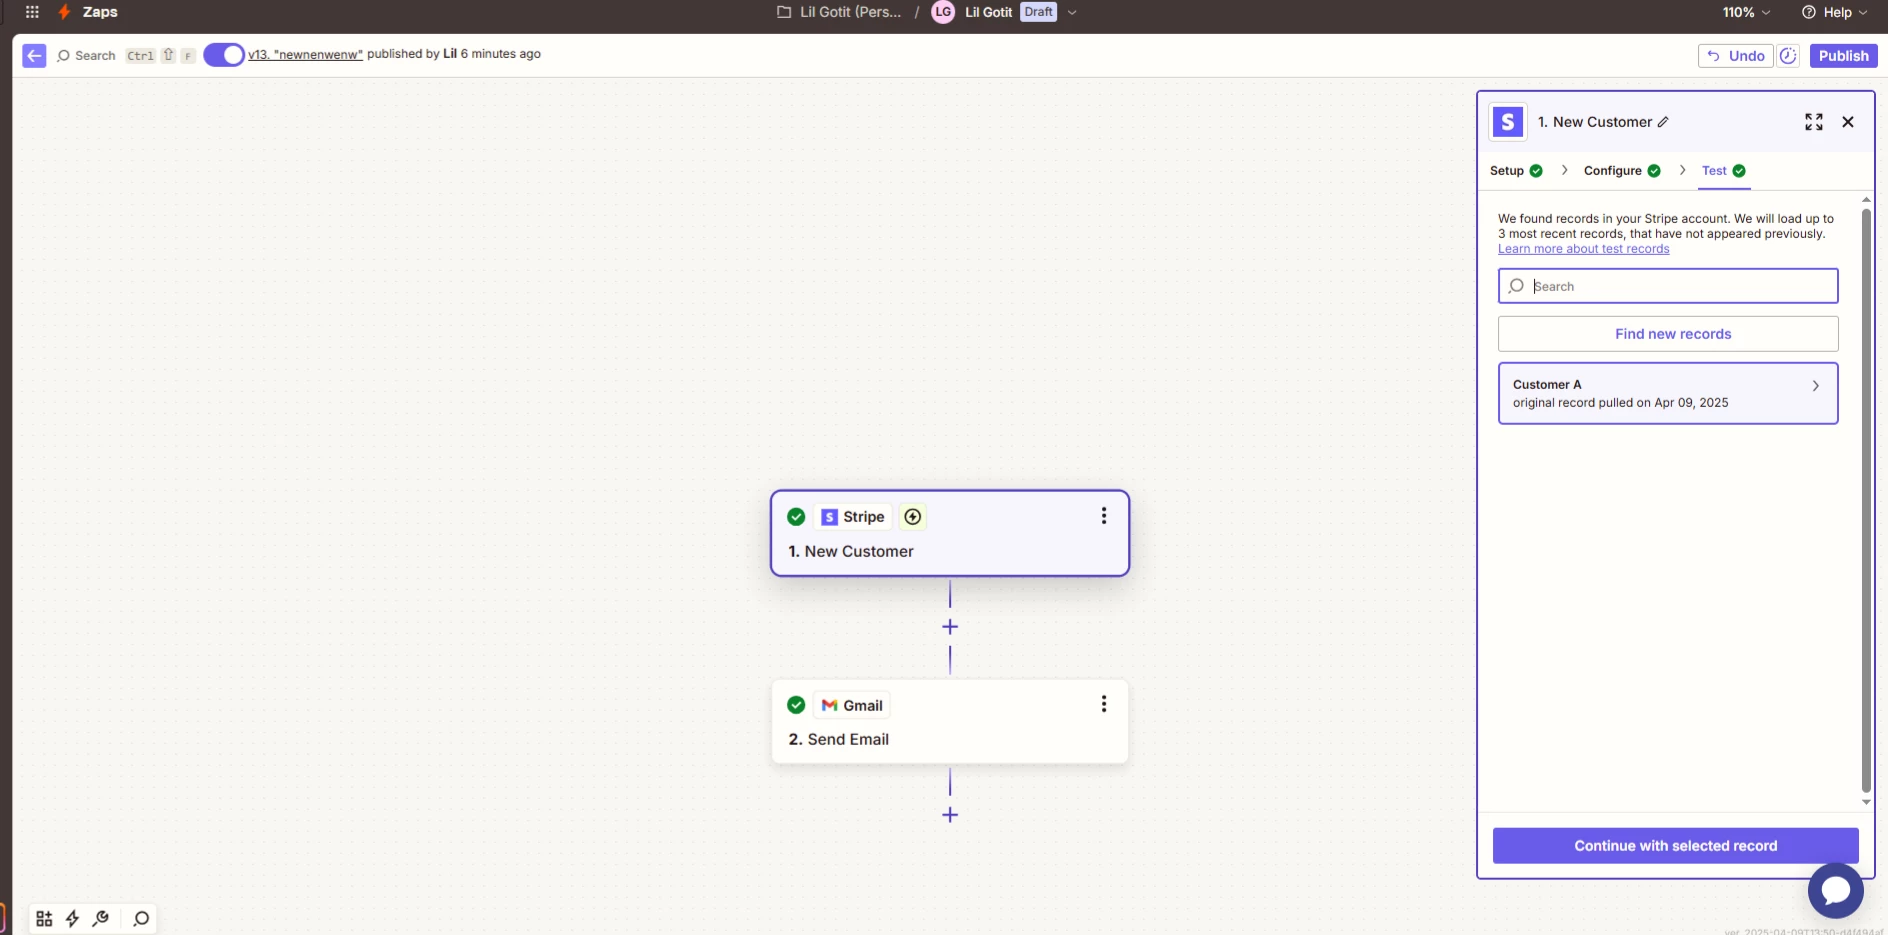Toggle the Zap on/off switch

click(x=224, y=55)
